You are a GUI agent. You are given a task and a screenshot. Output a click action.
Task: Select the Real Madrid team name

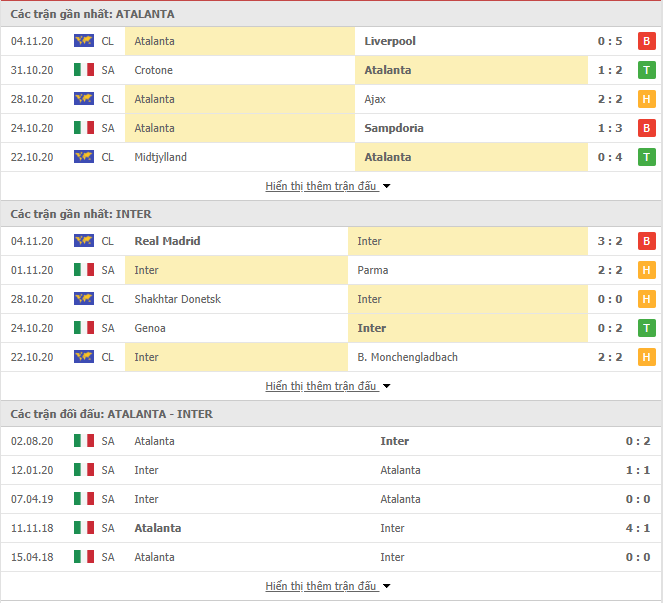[x=167, y=241]
